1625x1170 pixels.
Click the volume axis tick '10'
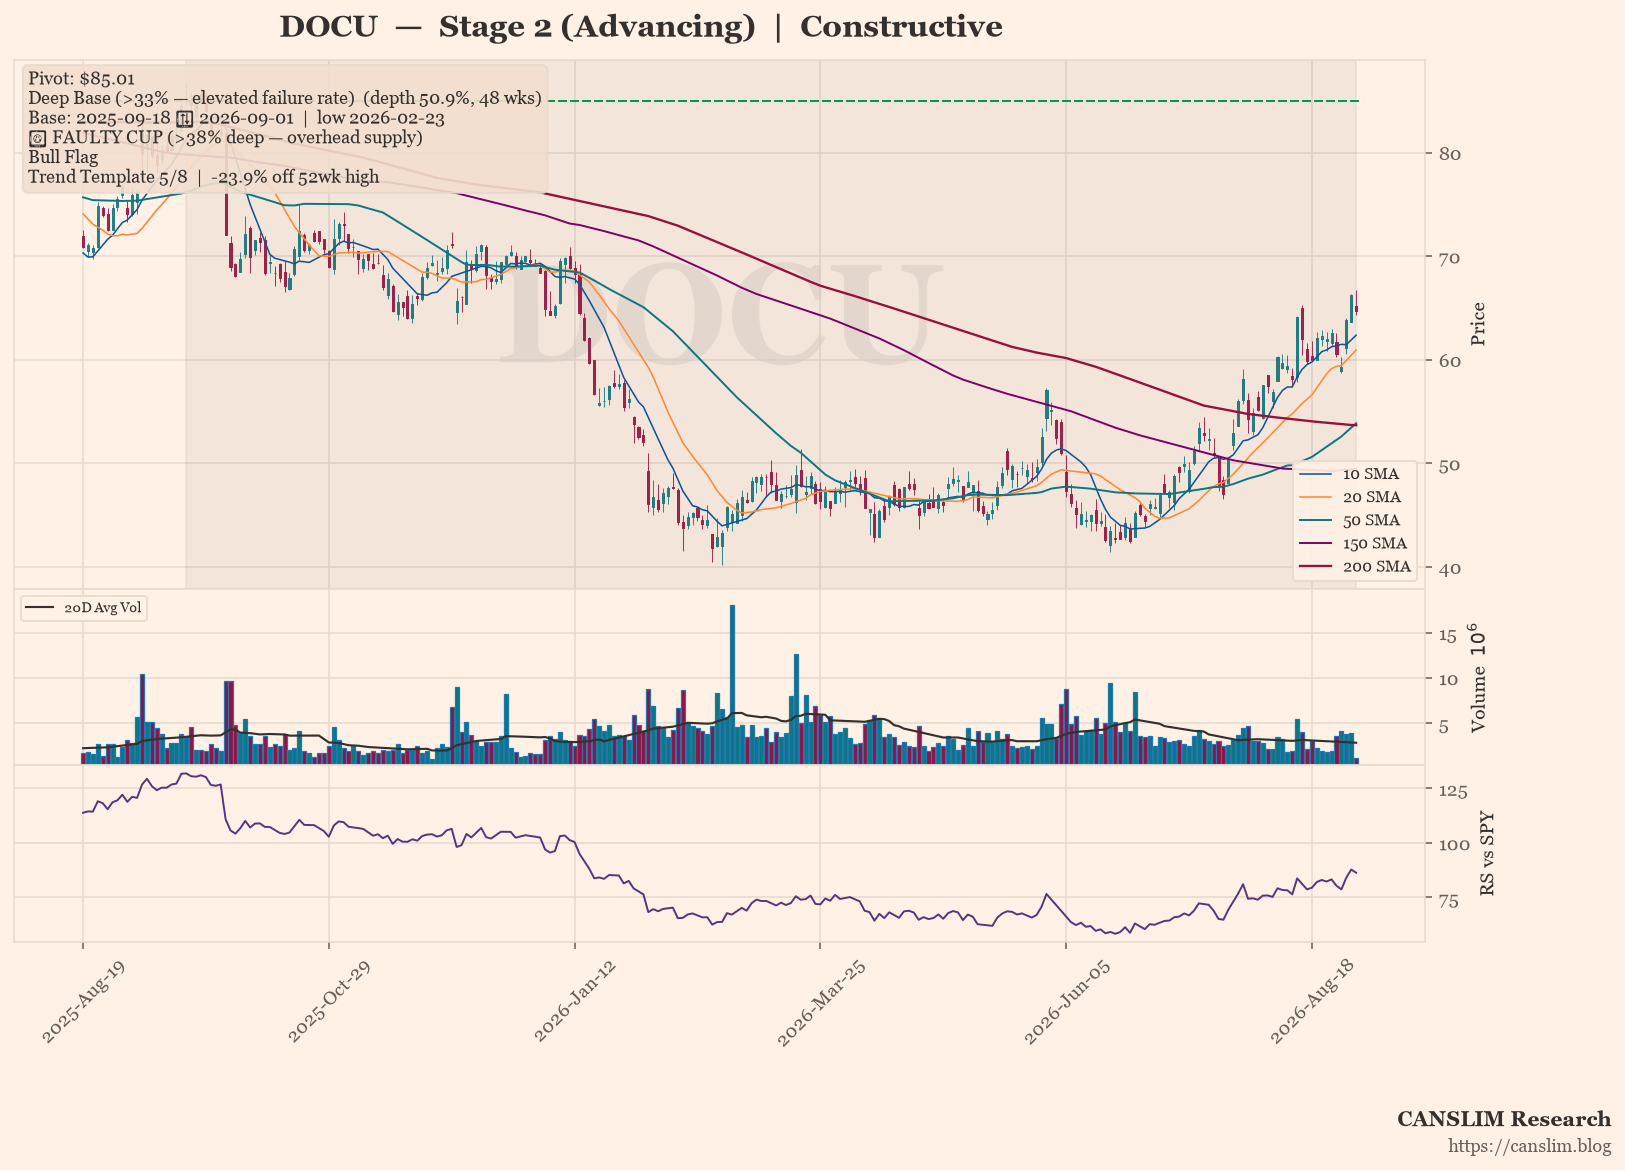point(1447,679)
